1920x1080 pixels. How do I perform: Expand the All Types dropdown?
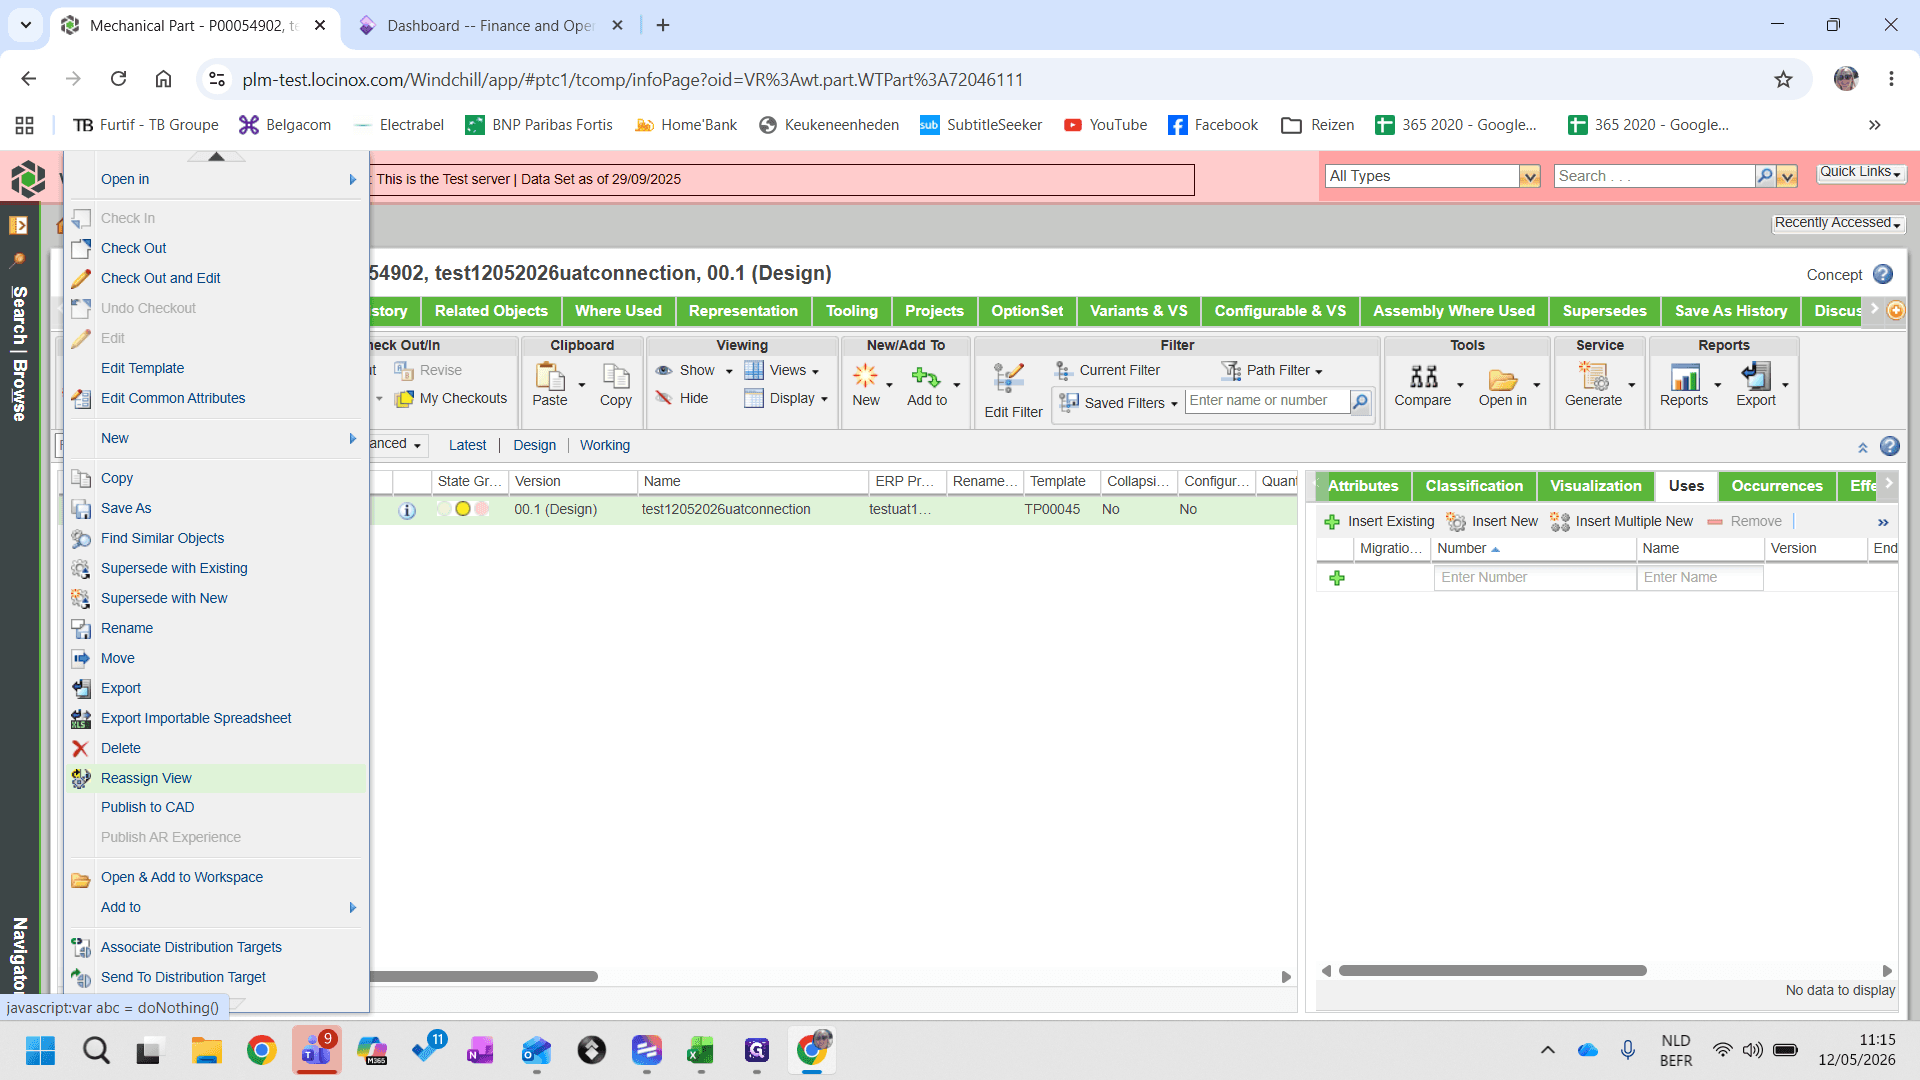click(1529, 176)
